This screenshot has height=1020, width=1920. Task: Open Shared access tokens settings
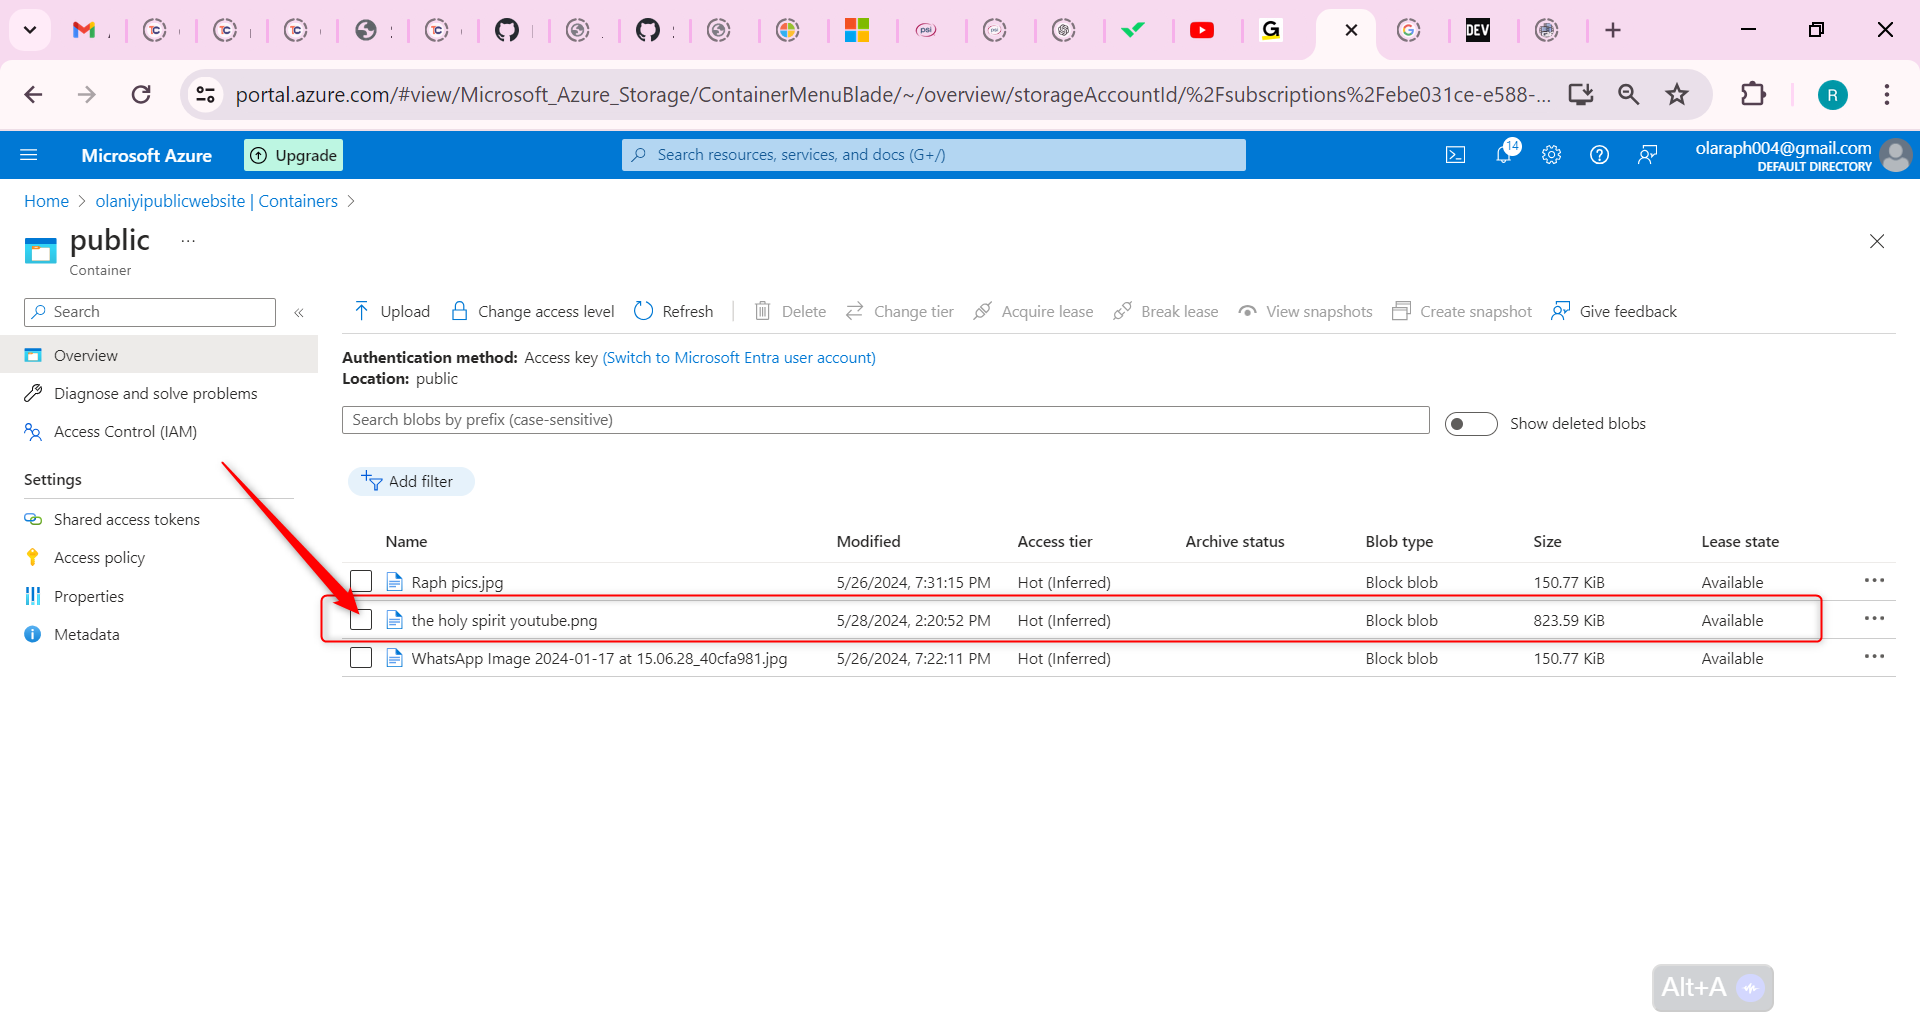coord(126,520)
